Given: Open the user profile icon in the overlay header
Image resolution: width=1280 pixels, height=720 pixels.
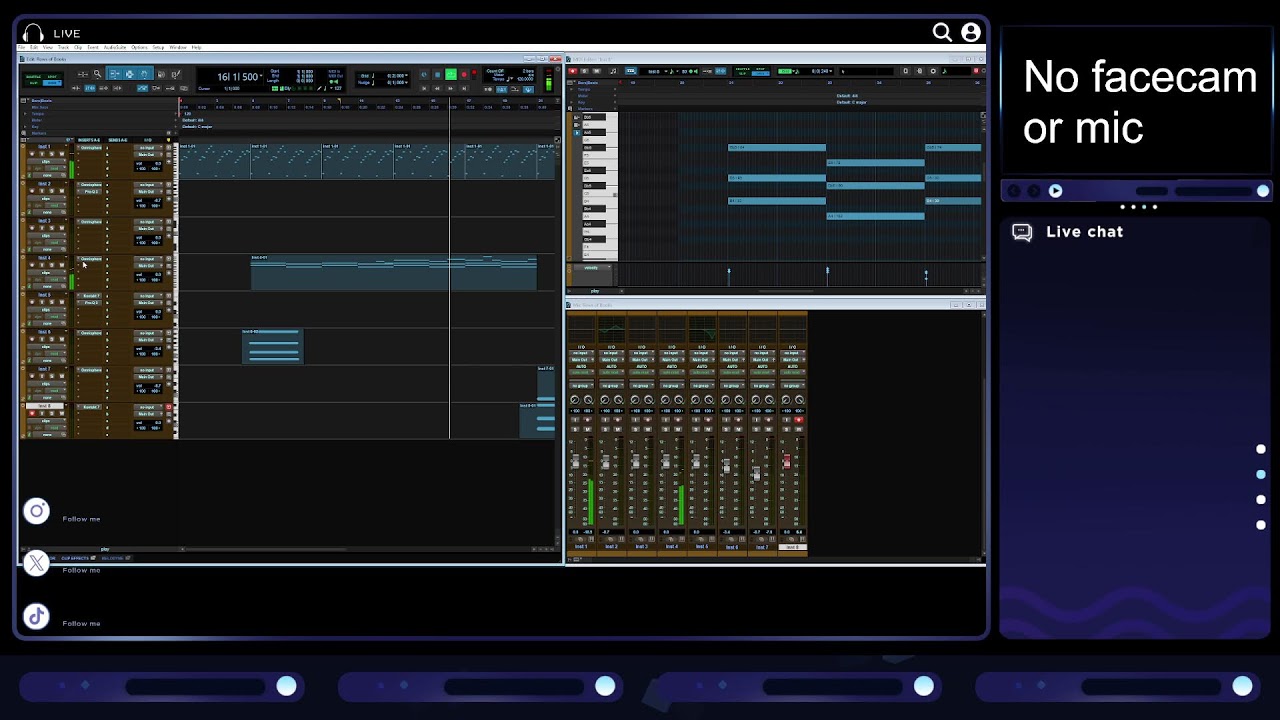Looking at the screenshot, I should (x=970, y=33).
